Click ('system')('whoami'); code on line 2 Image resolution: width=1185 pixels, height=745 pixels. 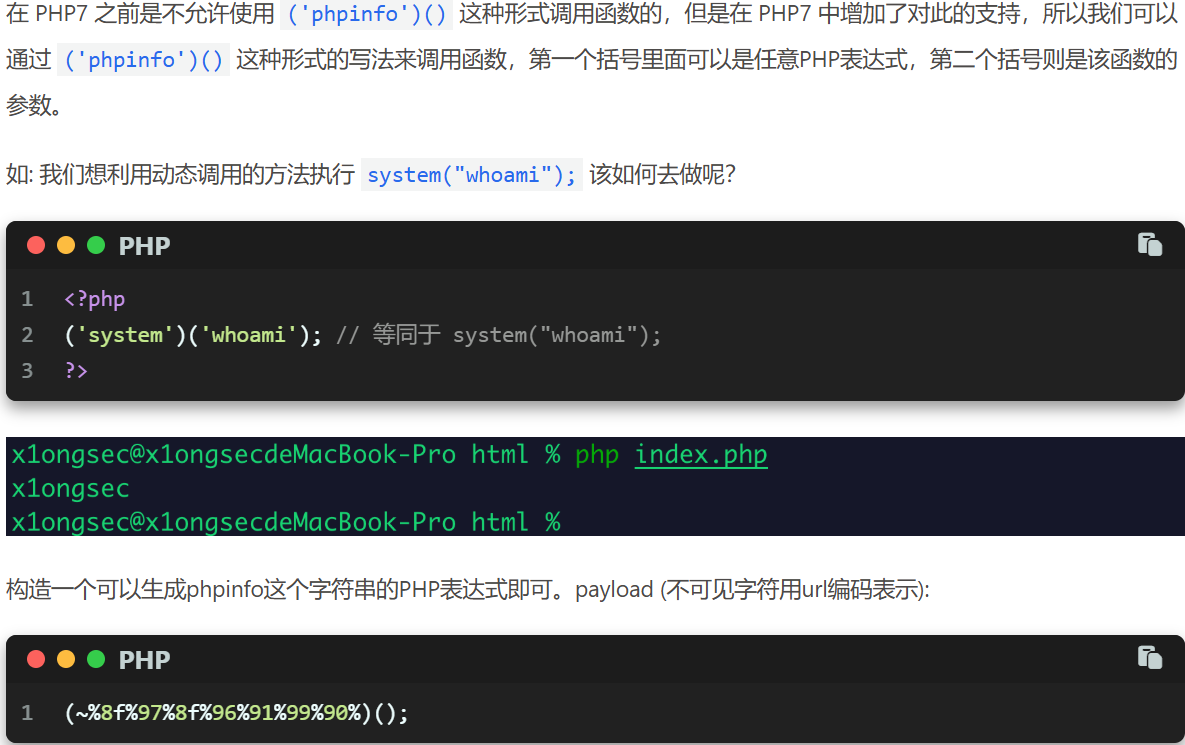(193, 335)
